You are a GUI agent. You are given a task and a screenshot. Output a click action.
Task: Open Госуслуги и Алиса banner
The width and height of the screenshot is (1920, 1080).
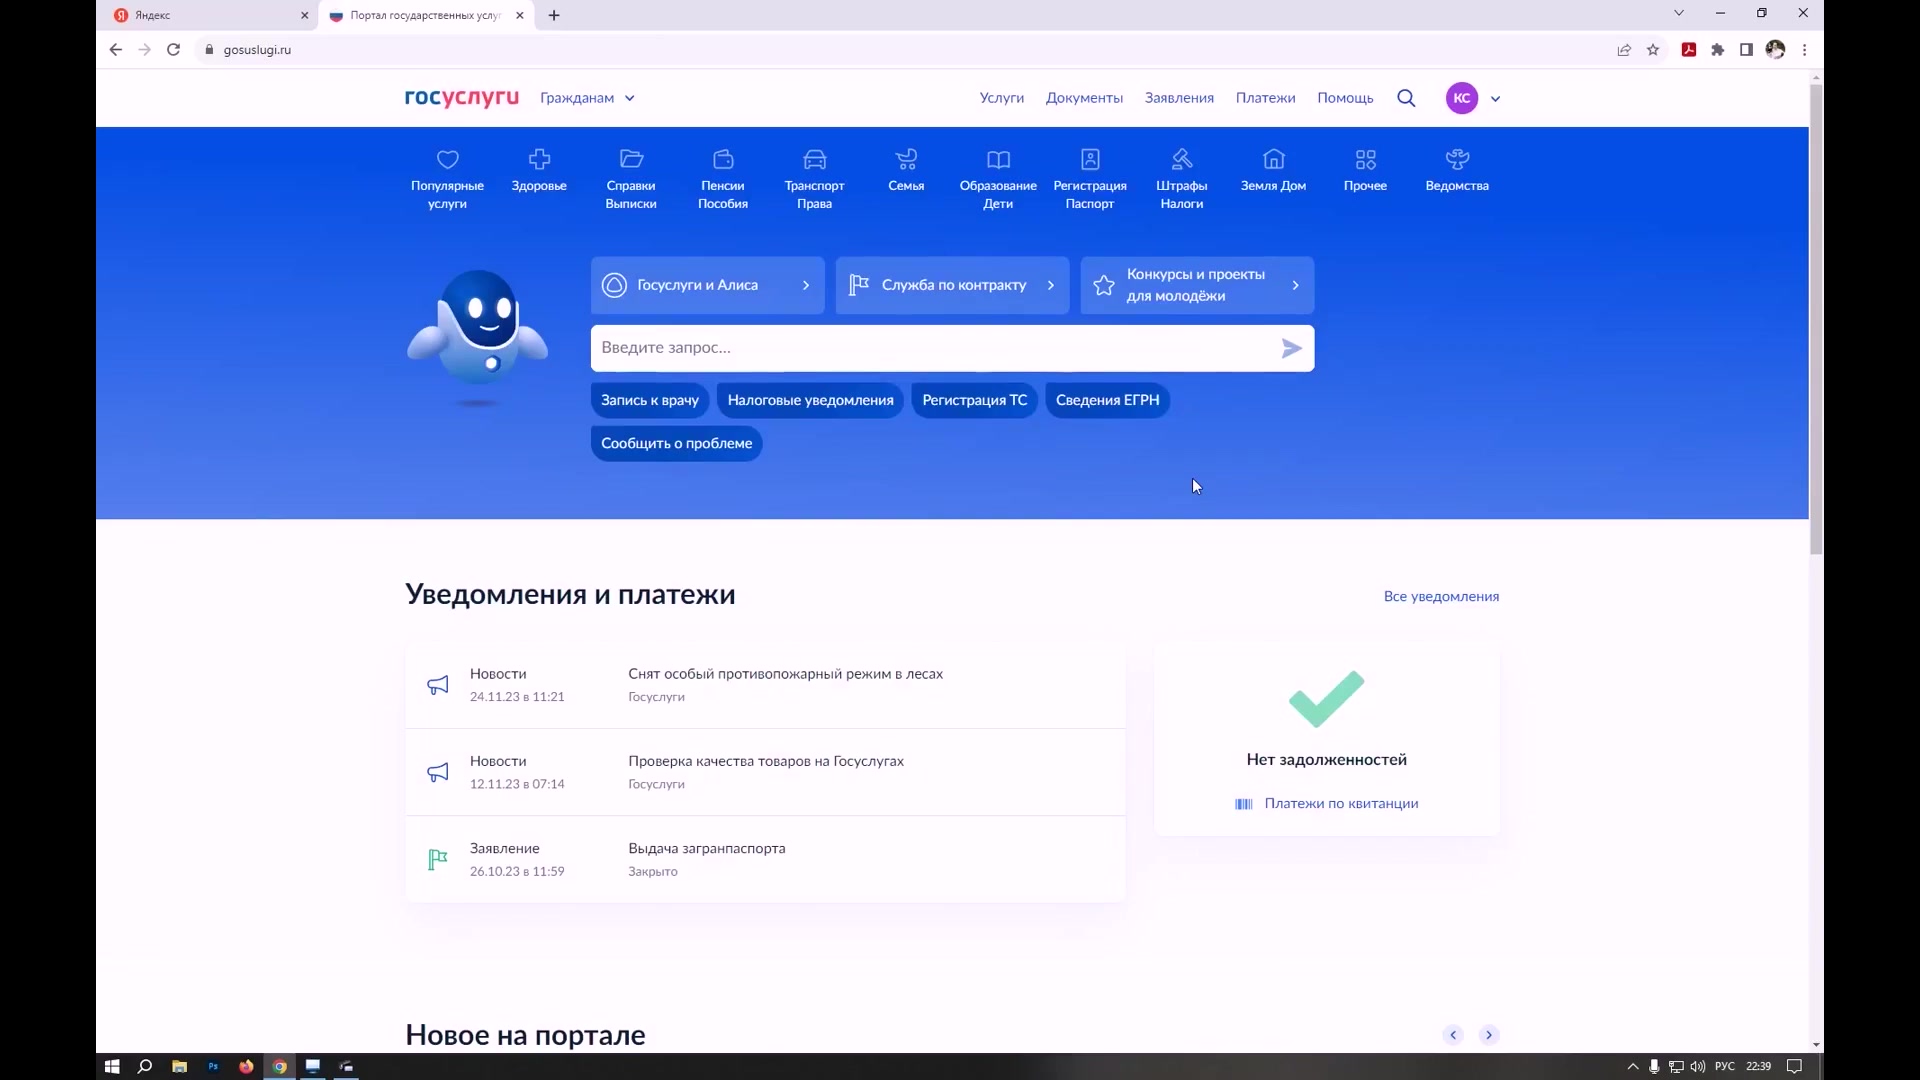tap(707, 285)
